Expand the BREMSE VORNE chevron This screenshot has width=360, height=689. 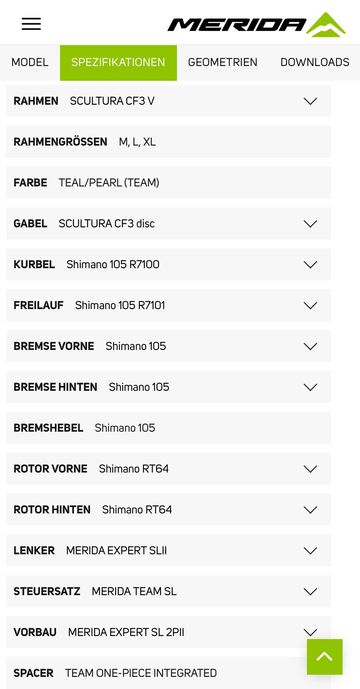310,346
